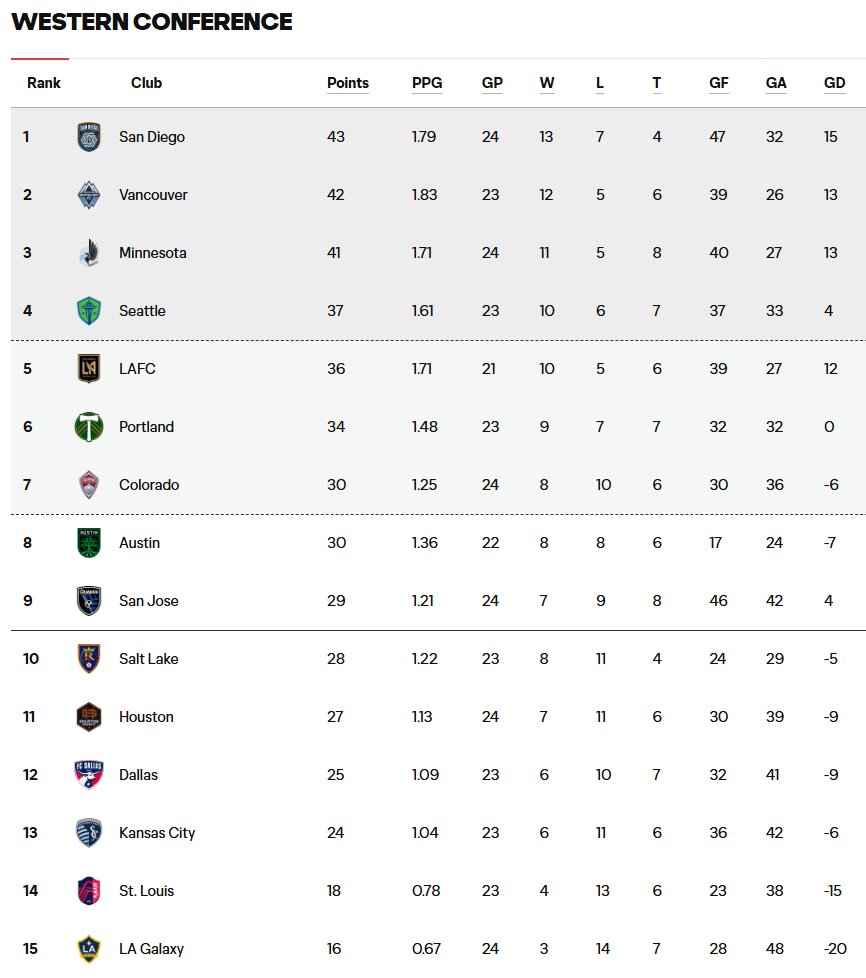Sort standings by Points column header

(348, 83)
